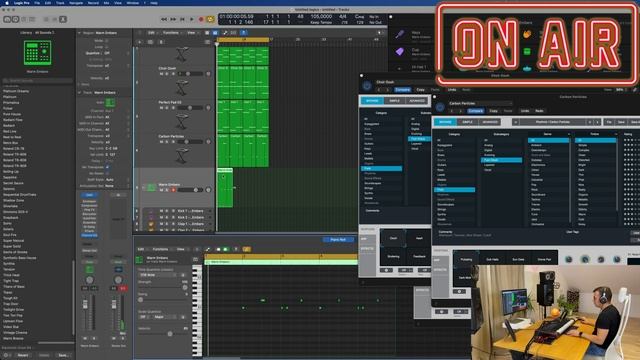Image resolution: width=640 pixels, height=360 pixels.
Task: Select SIMPLE tab in Carbon Particles plugin
Action: pos(467,122)
